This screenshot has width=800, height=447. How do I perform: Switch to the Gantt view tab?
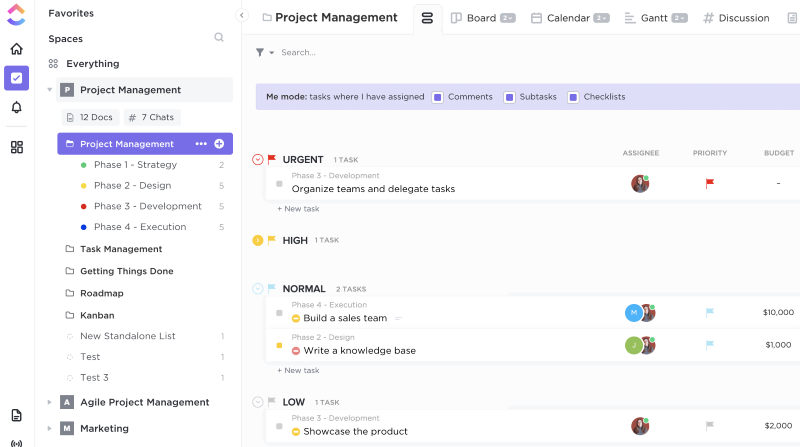(654, 18)
